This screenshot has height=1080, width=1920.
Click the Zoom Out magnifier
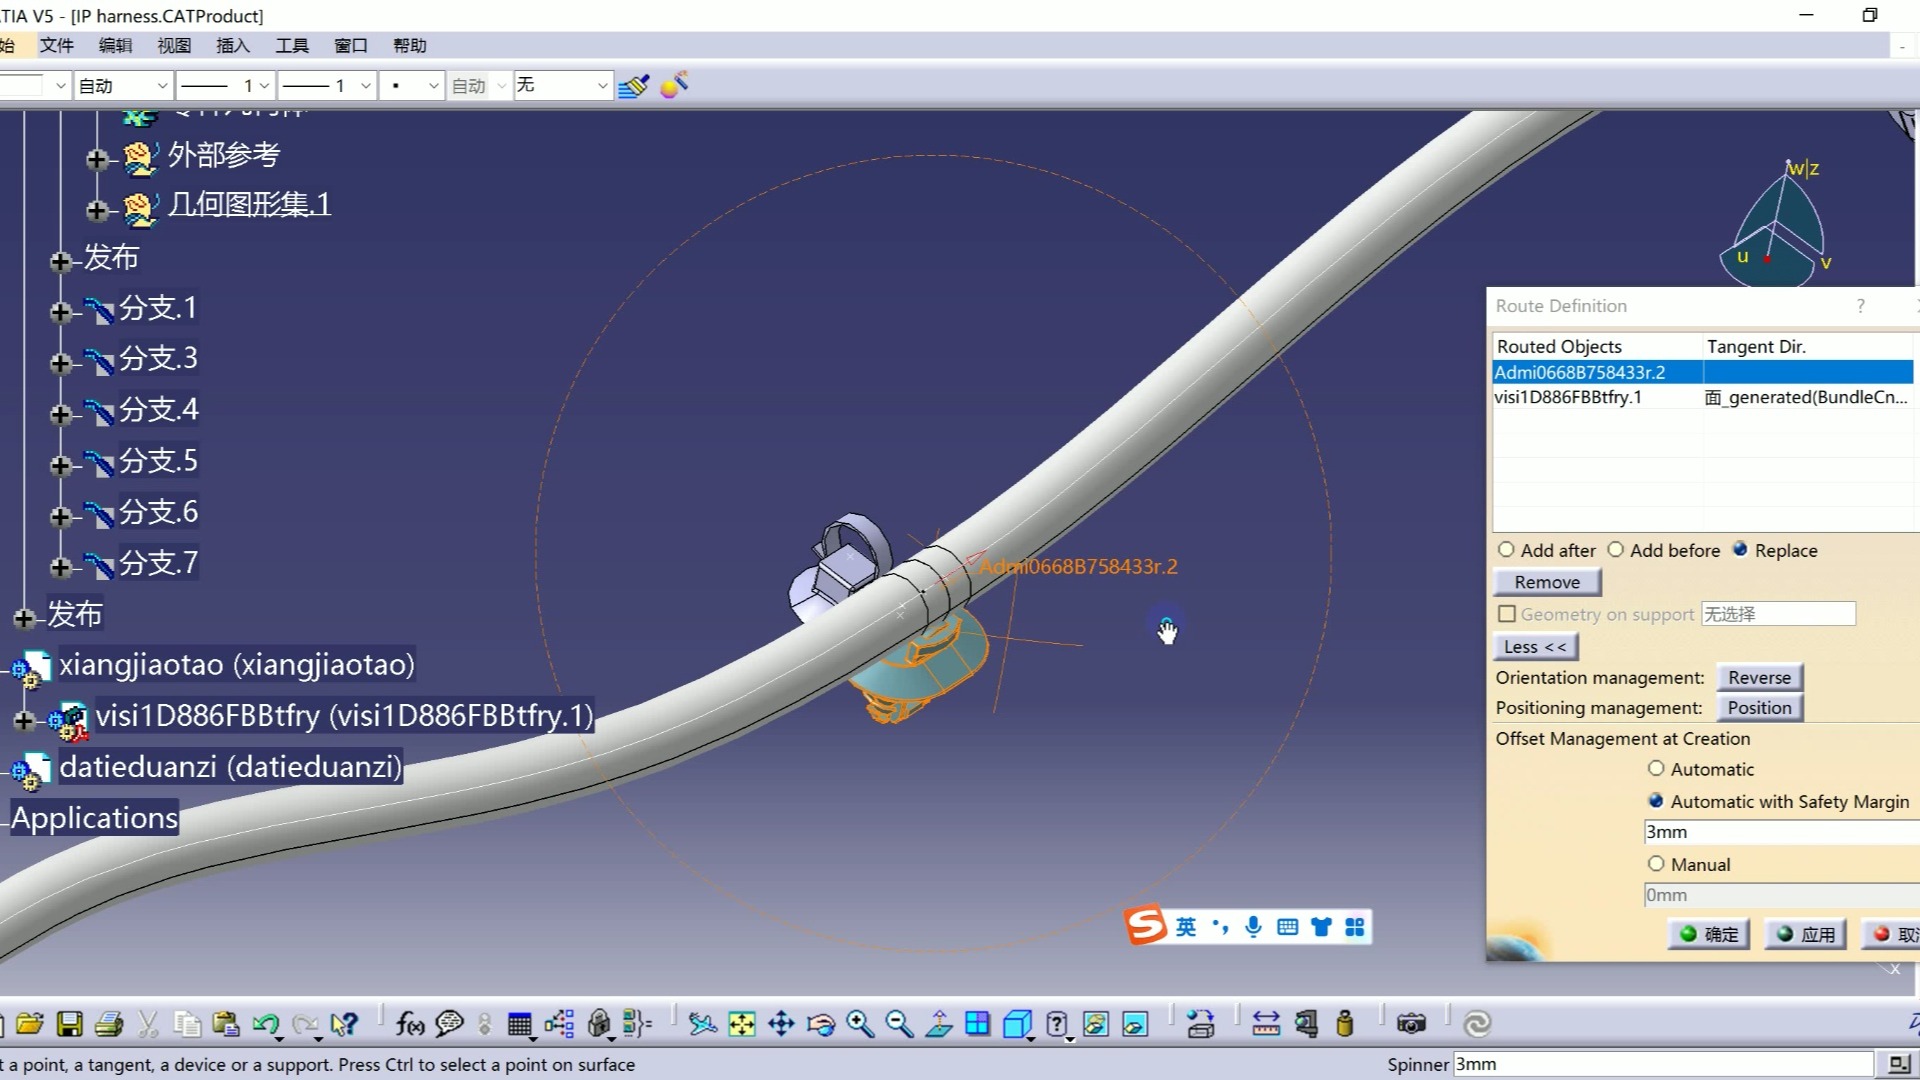click(899, 1023)
